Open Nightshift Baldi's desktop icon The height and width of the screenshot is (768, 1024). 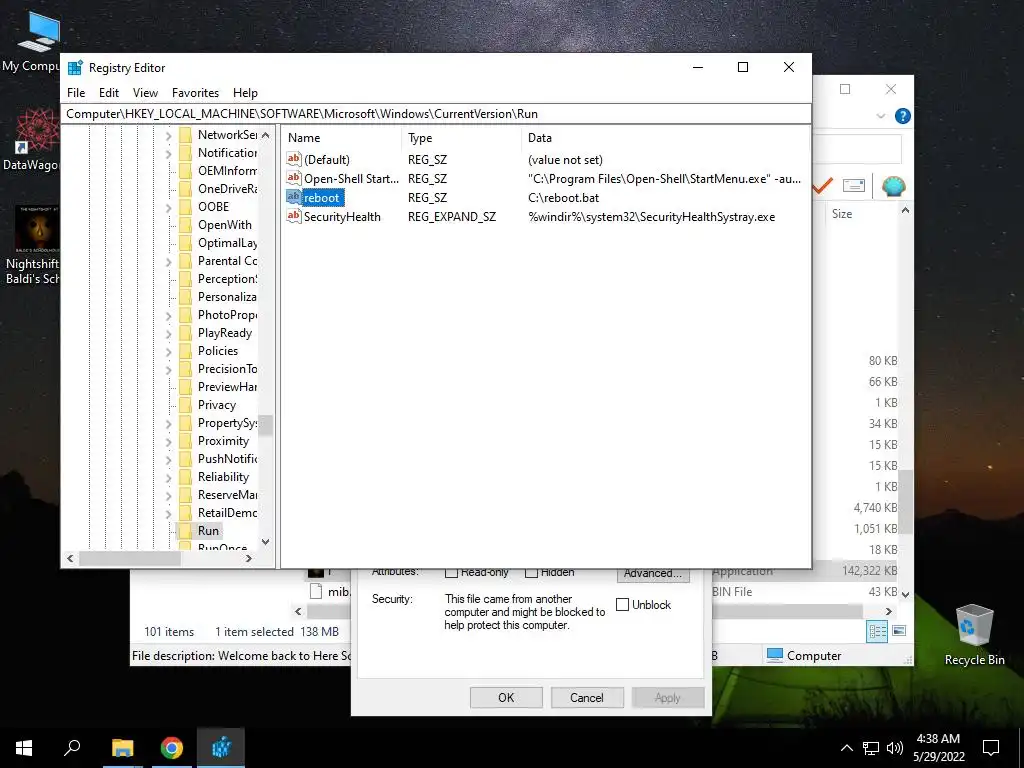pyautogui.click(x=37, y=230)
